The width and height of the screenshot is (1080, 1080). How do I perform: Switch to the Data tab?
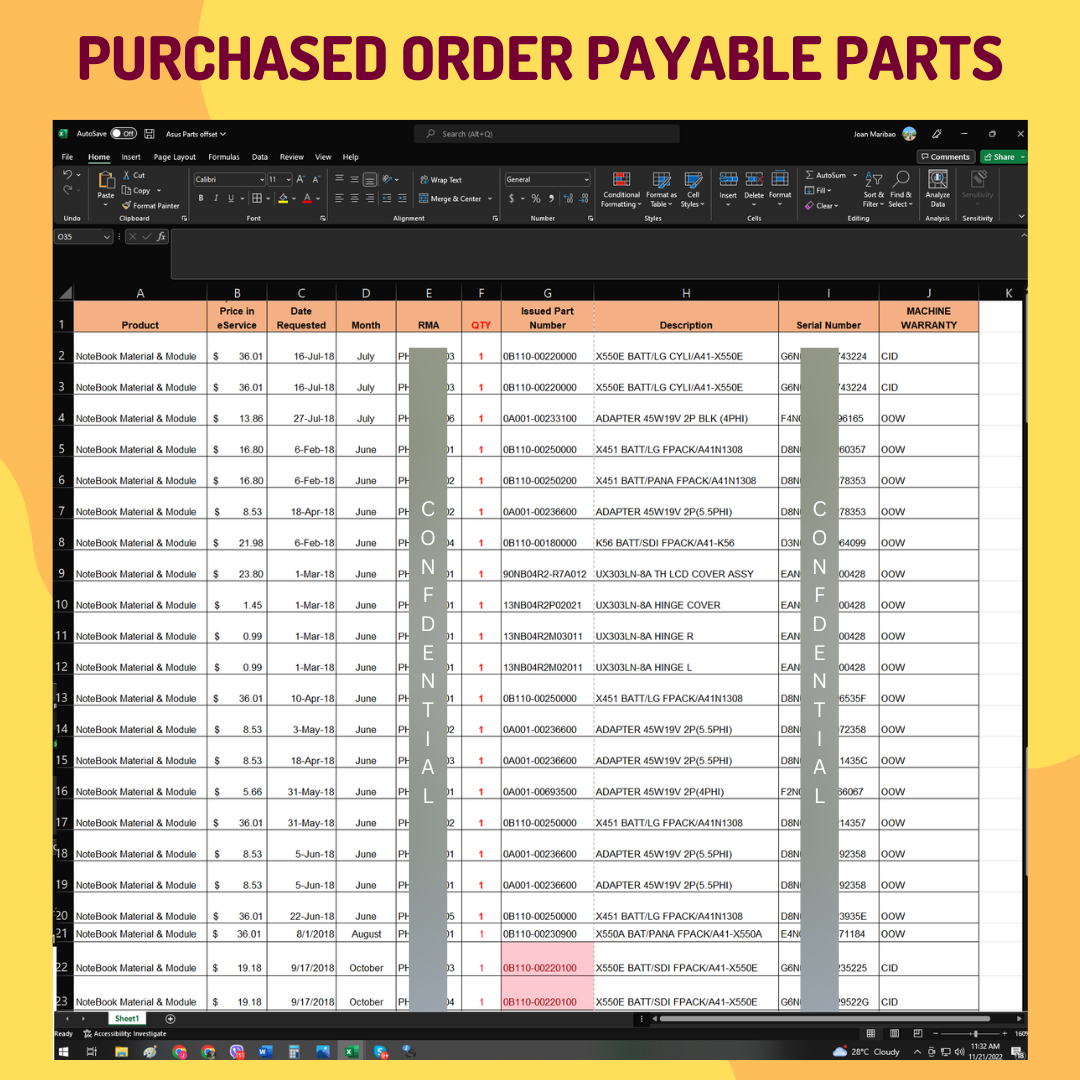[260, 157]
